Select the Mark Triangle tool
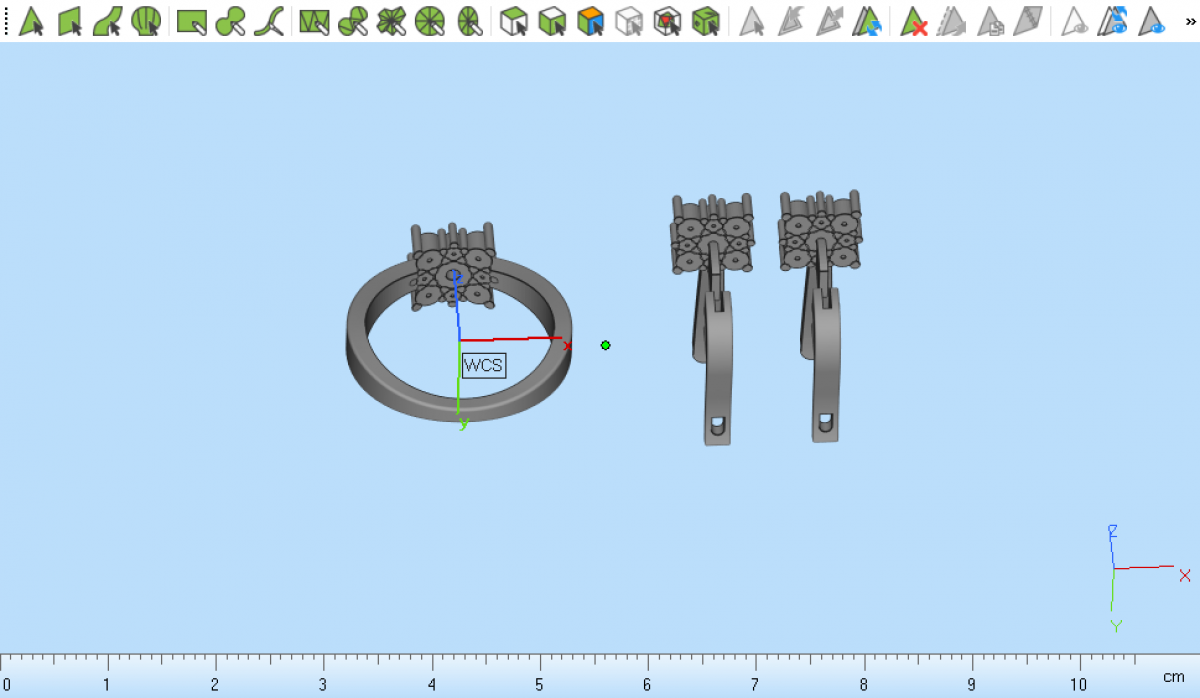 32,21
